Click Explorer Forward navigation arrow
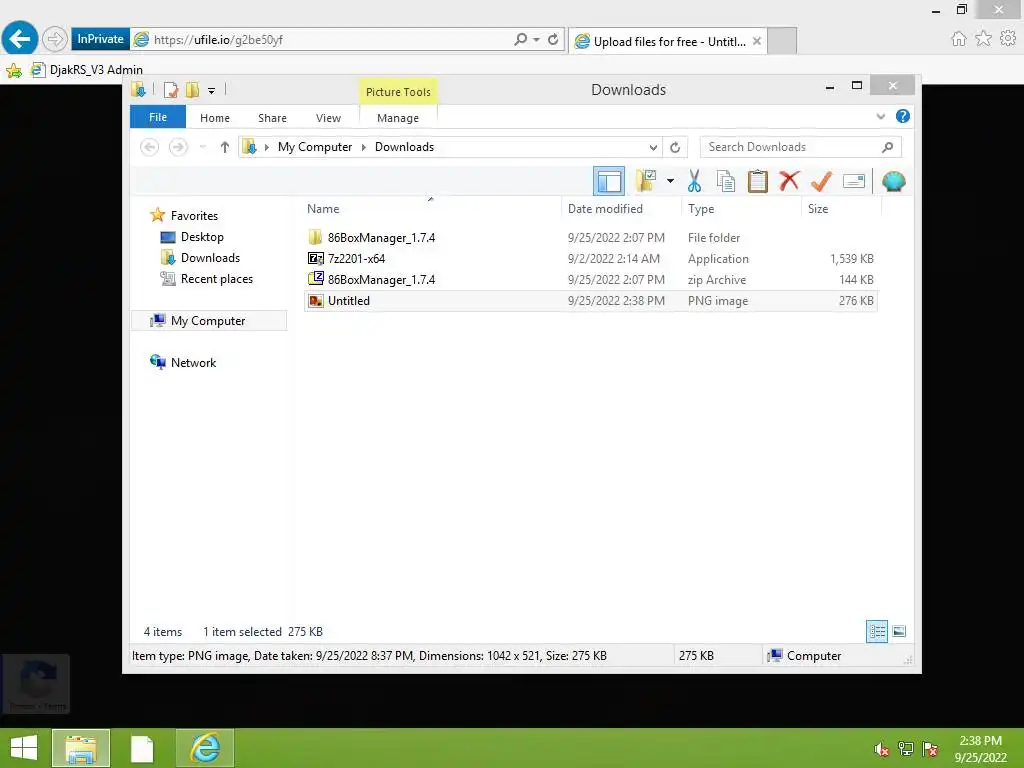This screenshot has height=768, width=1024. pyautogui.click(x=178, y=147)
